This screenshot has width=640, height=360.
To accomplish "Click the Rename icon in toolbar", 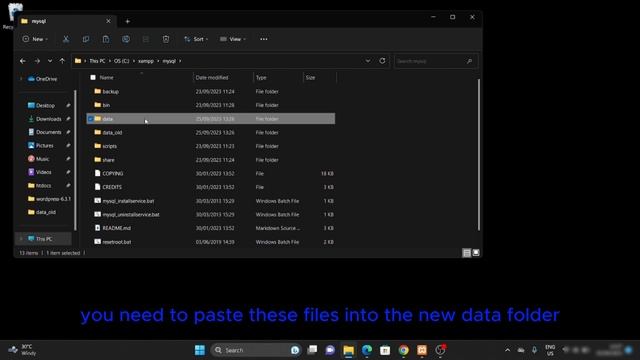I will point(126,39).
